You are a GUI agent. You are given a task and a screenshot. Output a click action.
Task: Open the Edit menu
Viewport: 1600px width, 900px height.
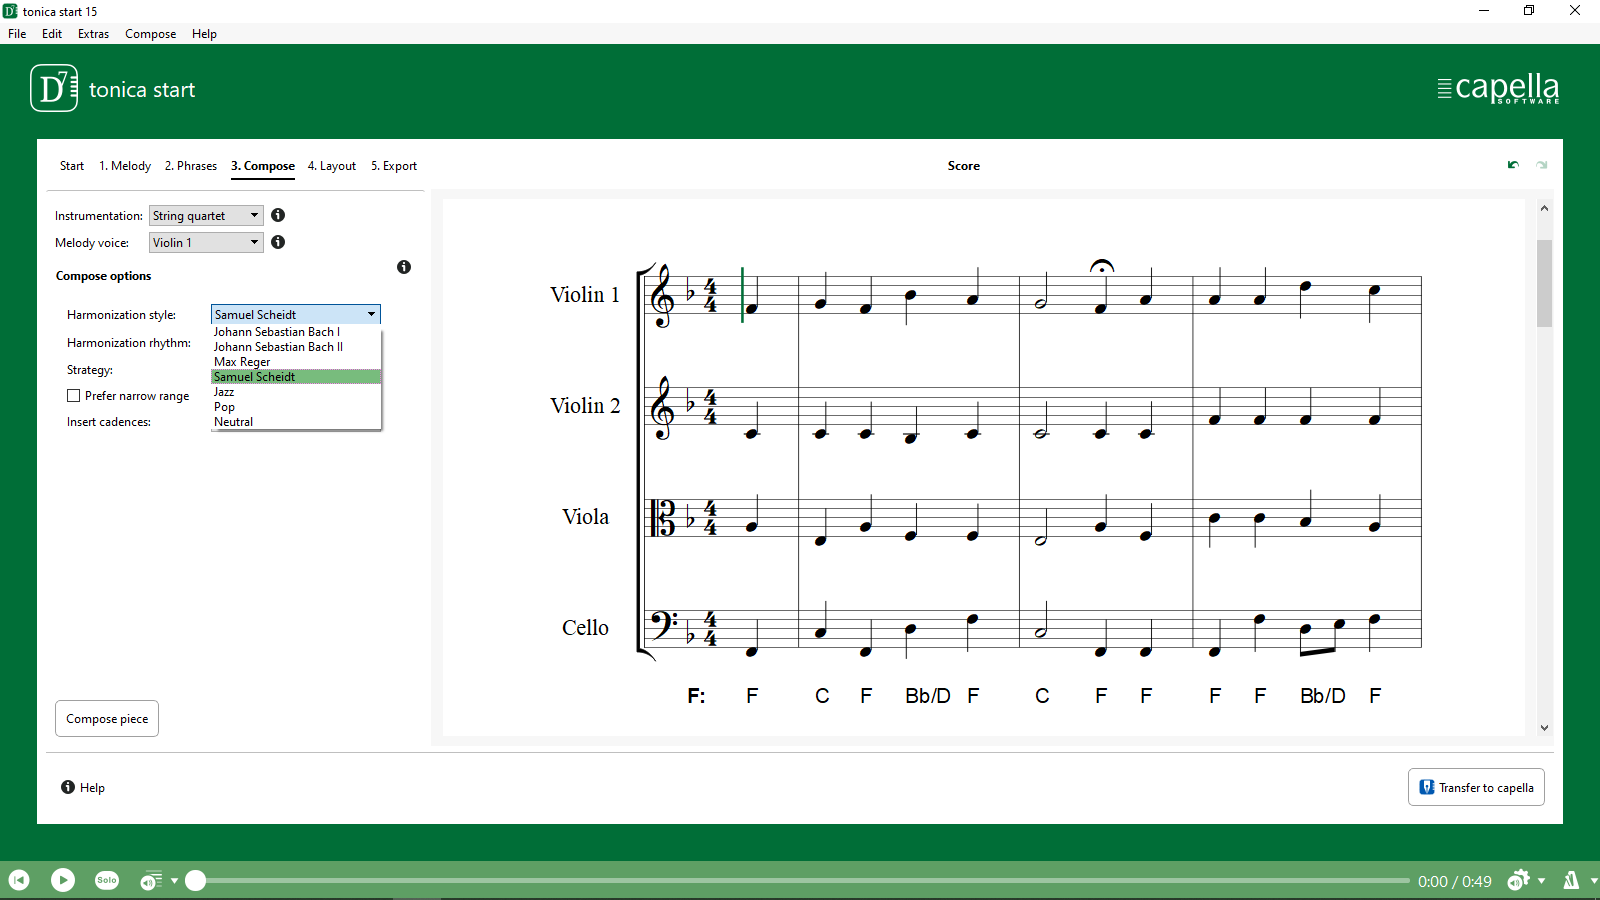tap(52, 34)
